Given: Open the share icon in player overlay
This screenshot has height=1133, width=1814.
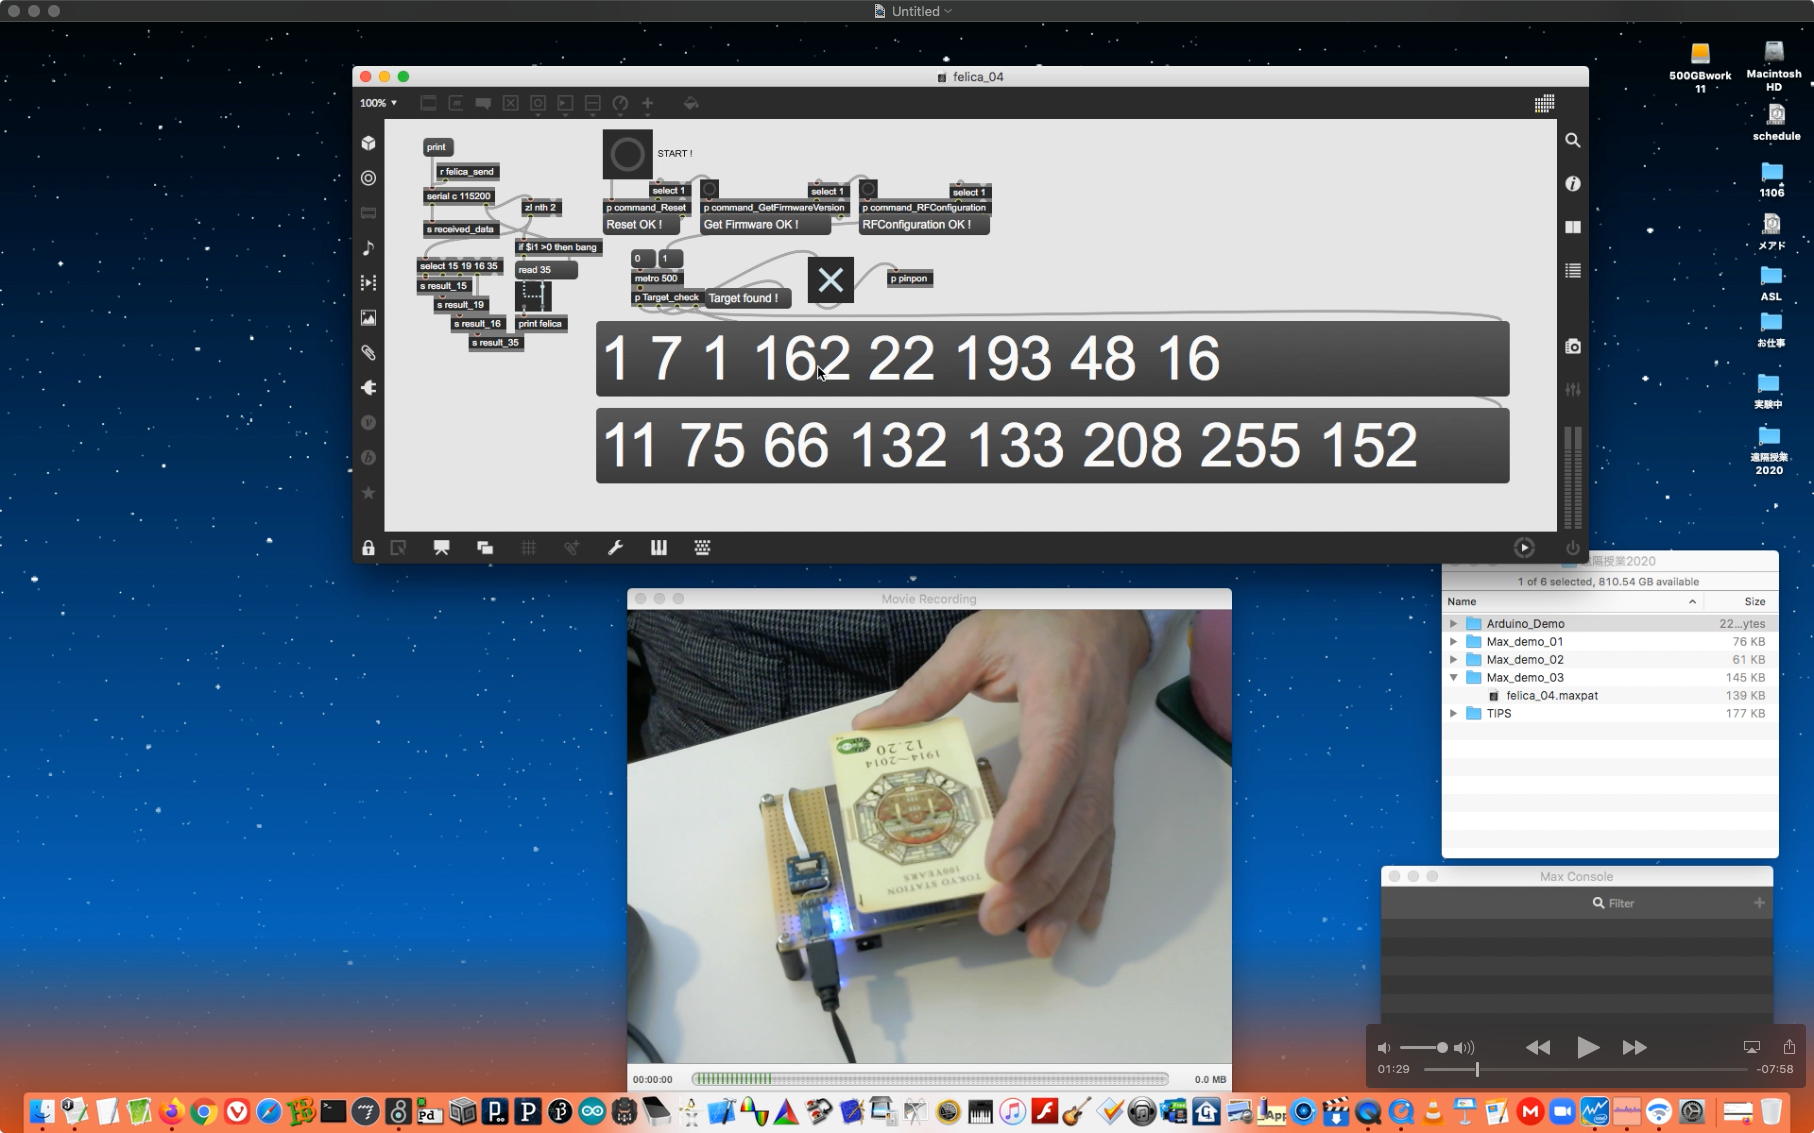Looking at the screenshot, I should [1789, 1047].
